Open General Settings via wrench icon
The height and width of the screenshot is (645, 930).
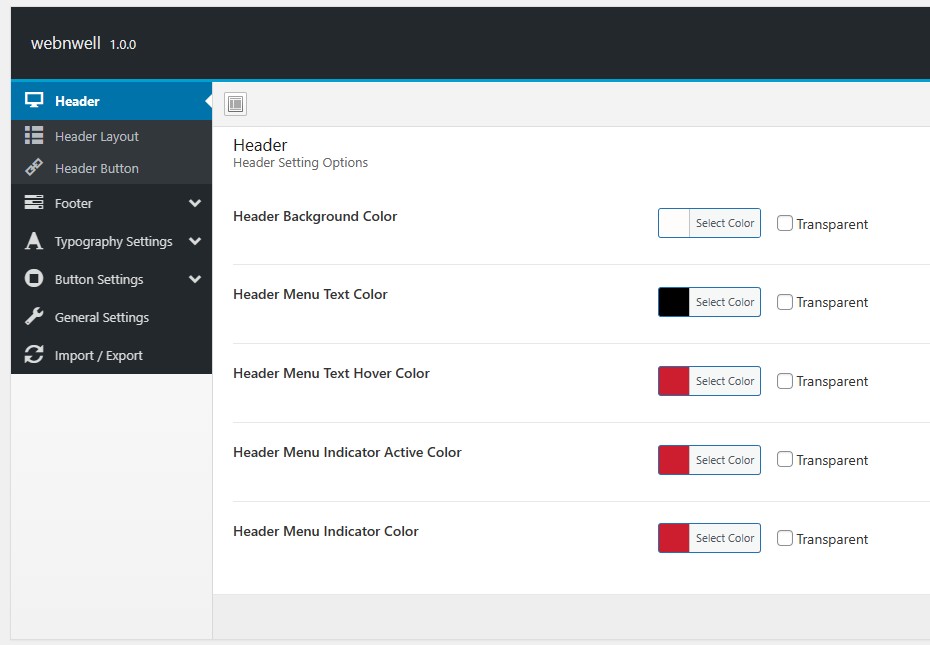[36, 317]
